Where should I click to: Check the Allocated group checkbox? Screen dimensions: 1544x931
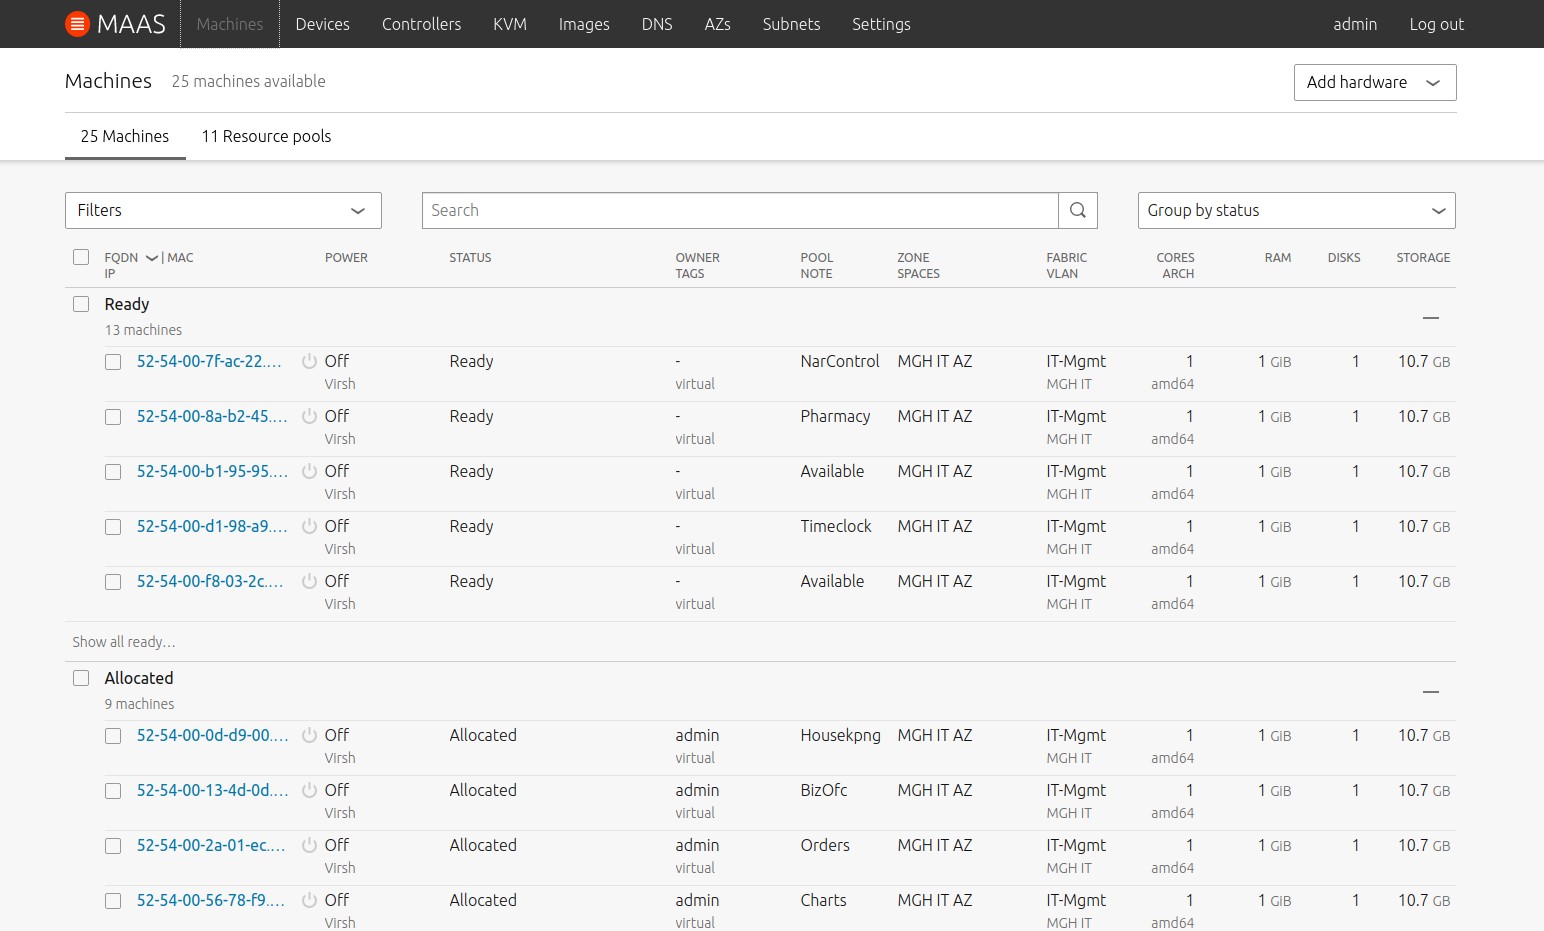tap(81, 678)
